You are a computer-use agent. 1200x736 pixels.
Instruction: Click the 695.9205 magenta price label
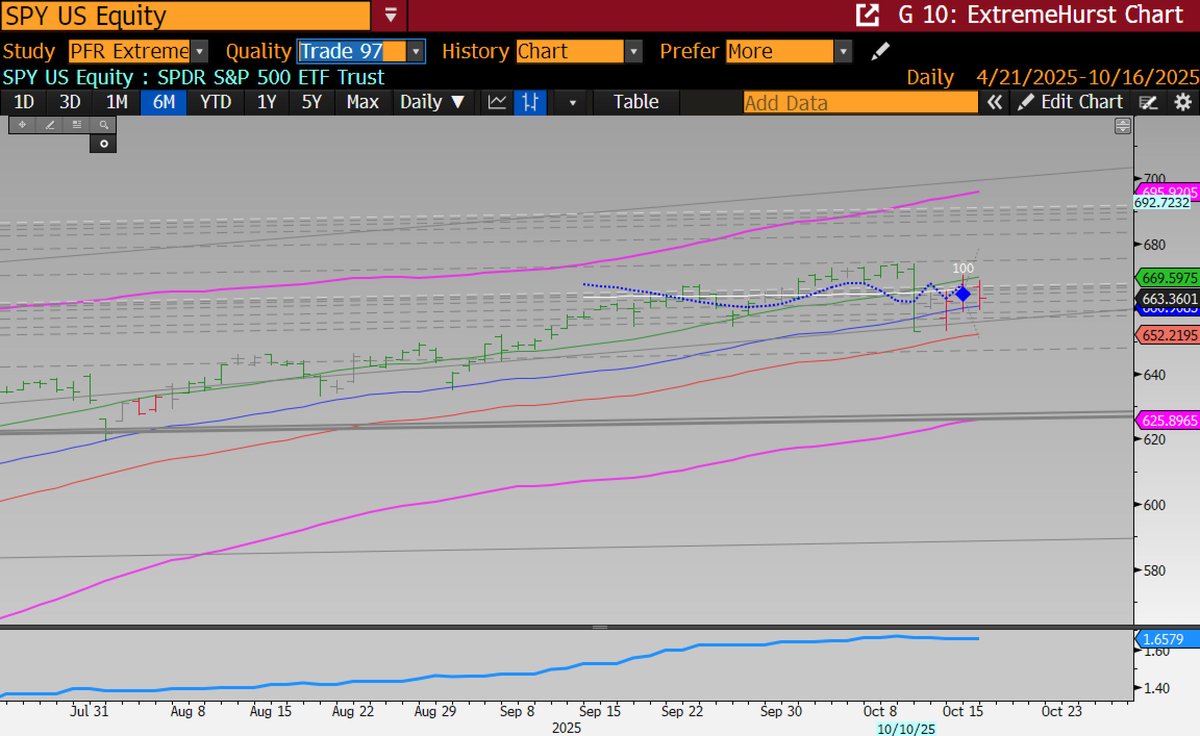[x=1168, y=191]
